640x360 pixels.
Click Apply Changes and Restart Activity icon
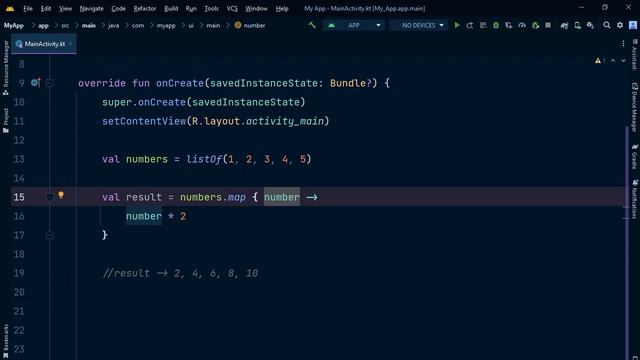tap(470, 25)
